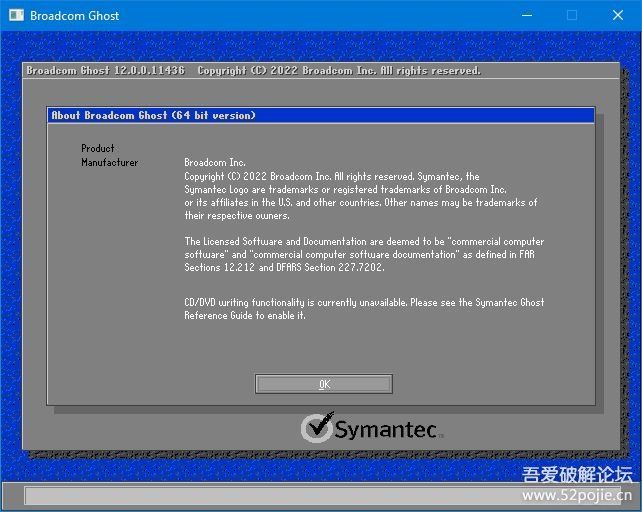Click the Broadcom Ghost window title text
Viewport: 642px width, 512px height.
coord(75,15)
